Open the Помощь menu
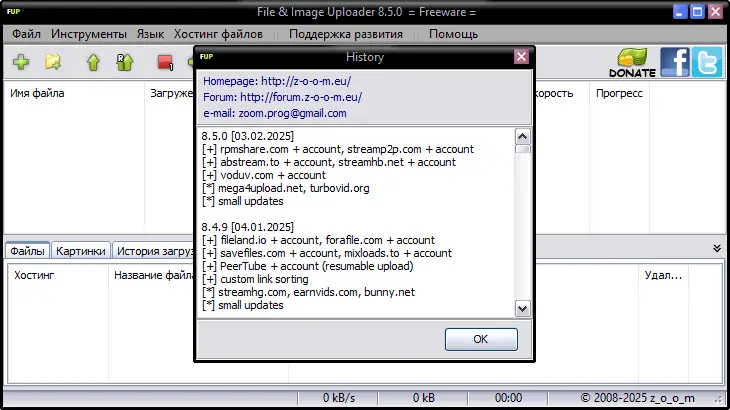730x410 pixels. (453, 34)
